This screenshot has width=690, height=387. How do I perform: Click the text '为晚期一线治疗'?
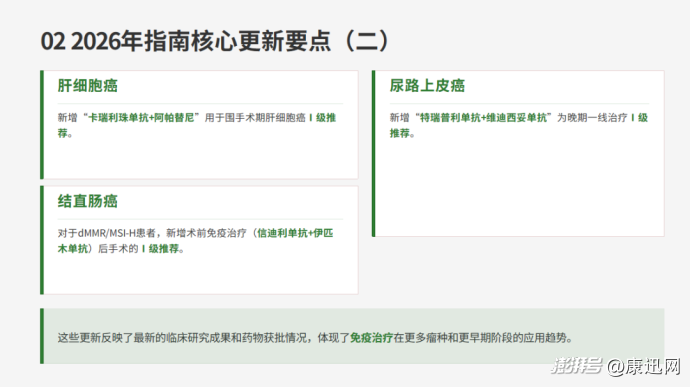[592, 118]
